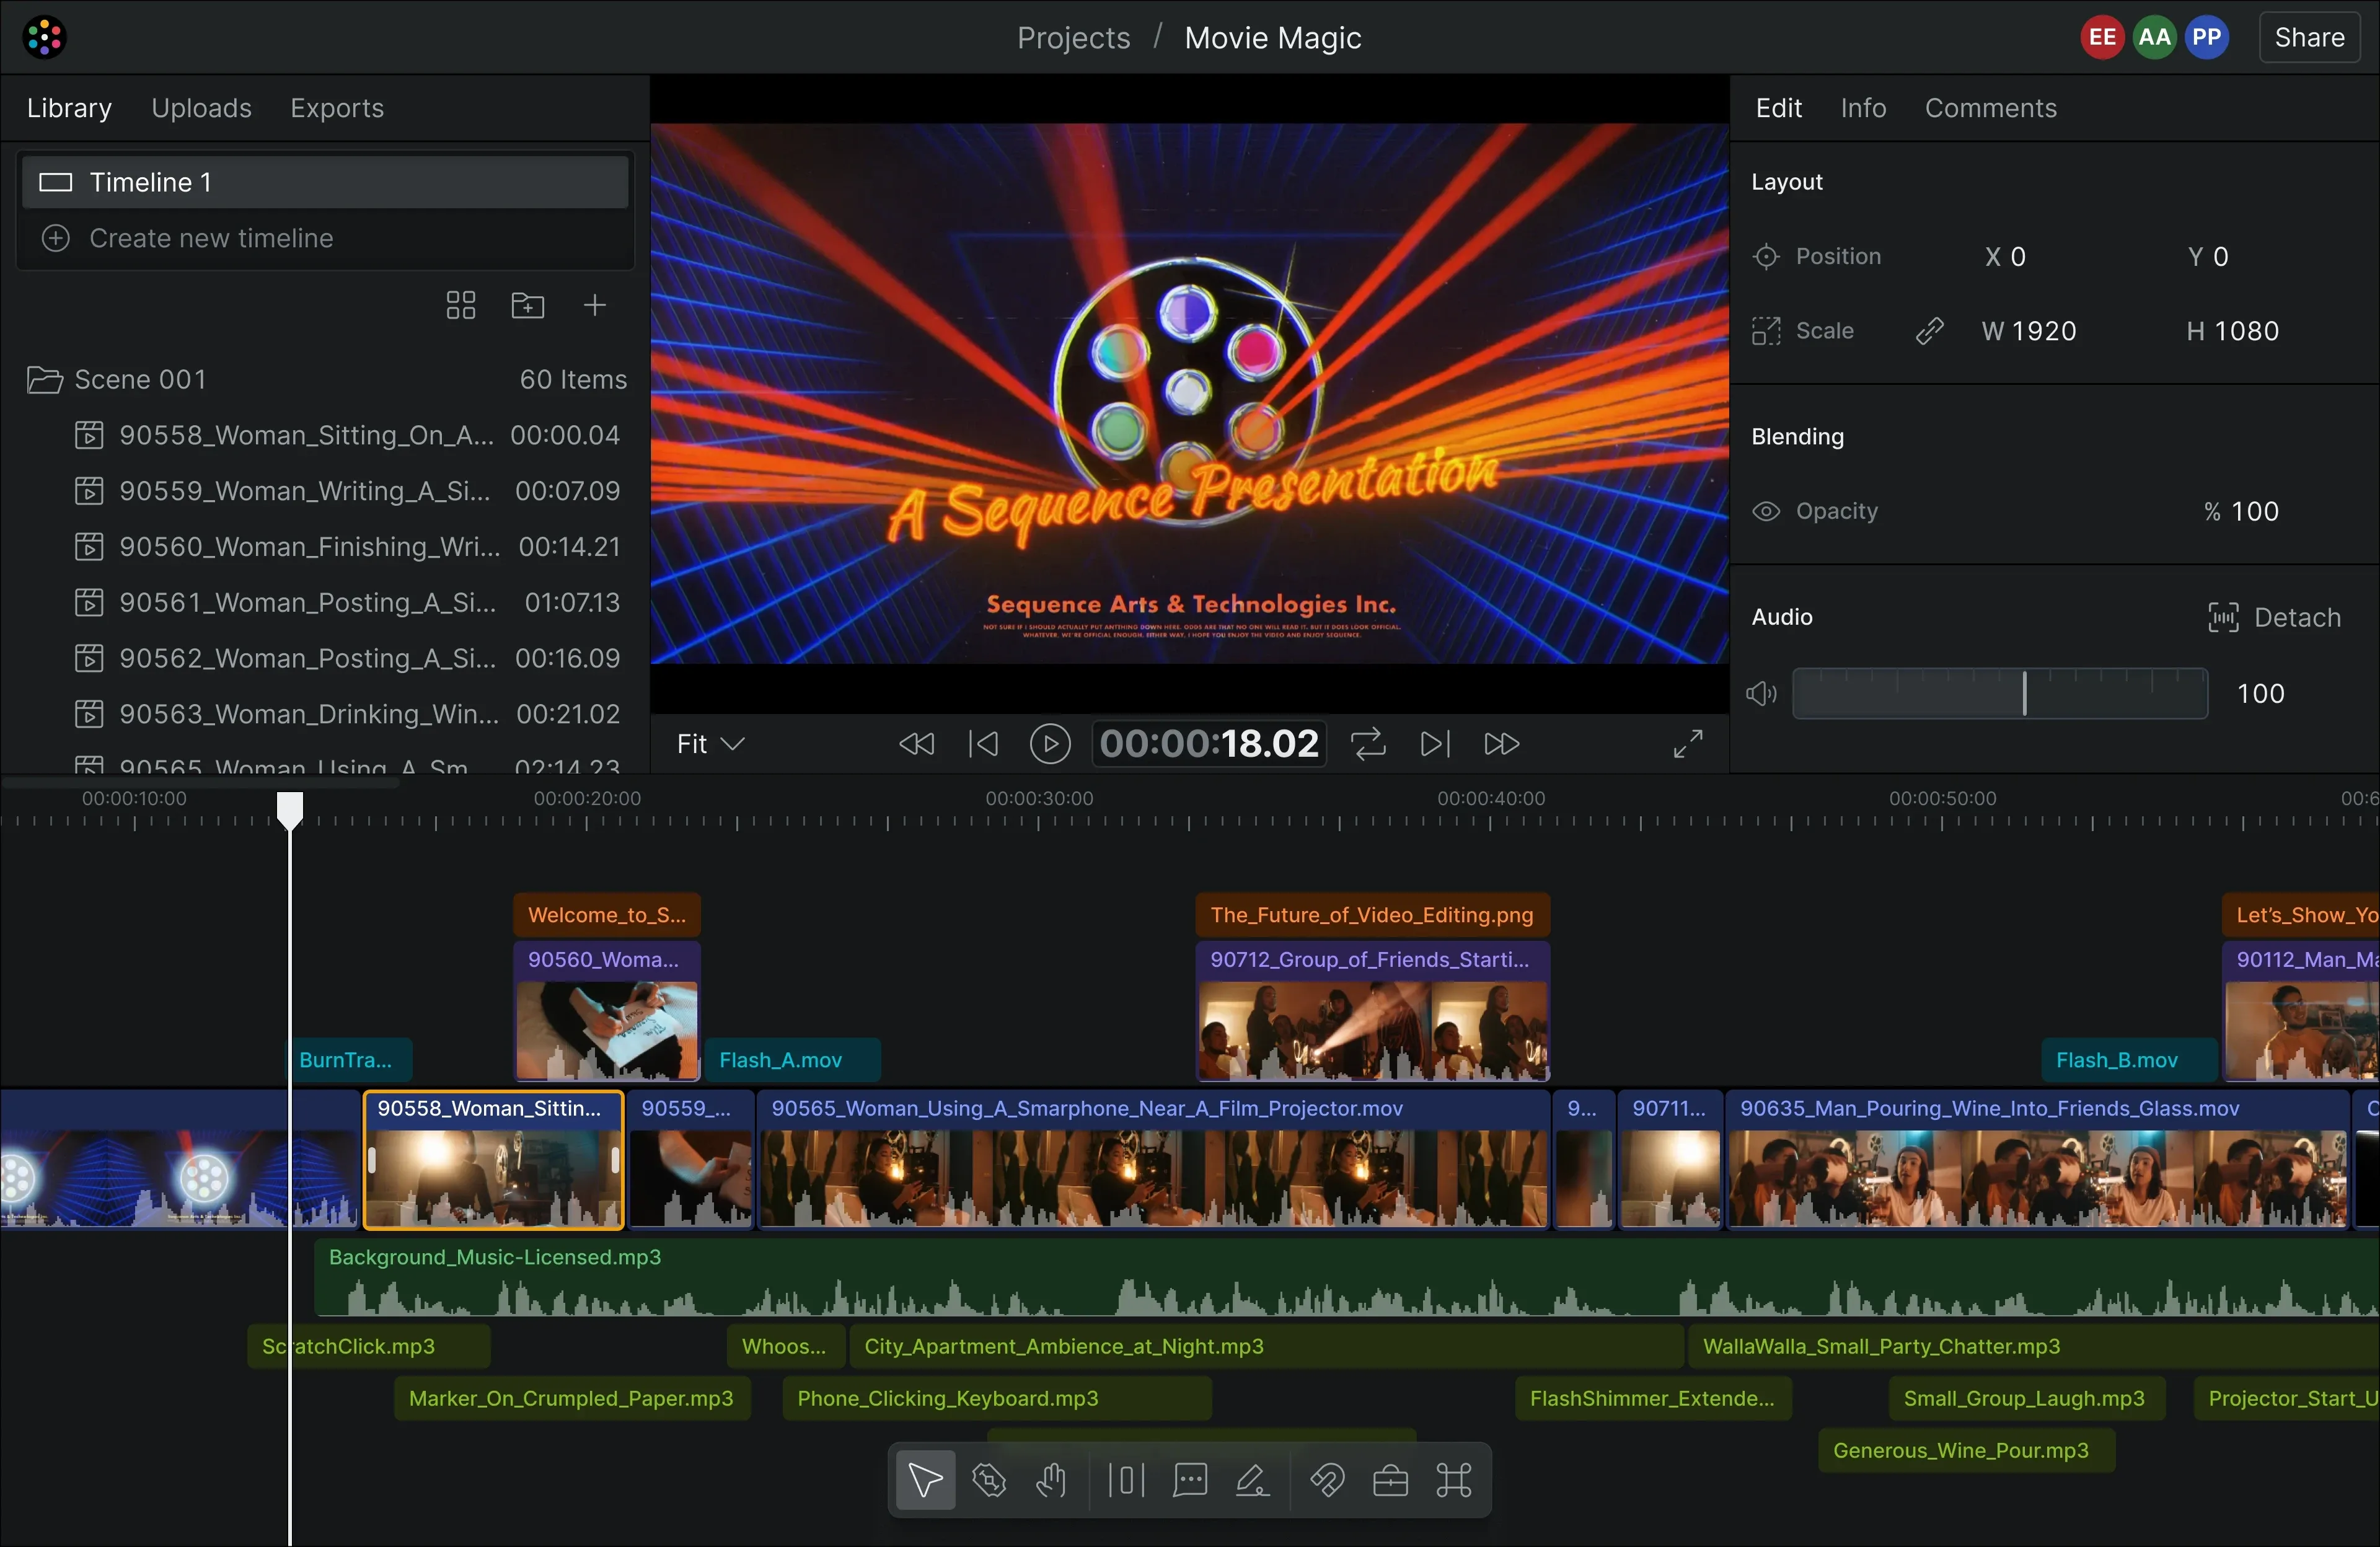This screenshot has width=2380, height=1547.
Task: Toggle the scale aspect ratio link
Action: (x=1929, y=331)
